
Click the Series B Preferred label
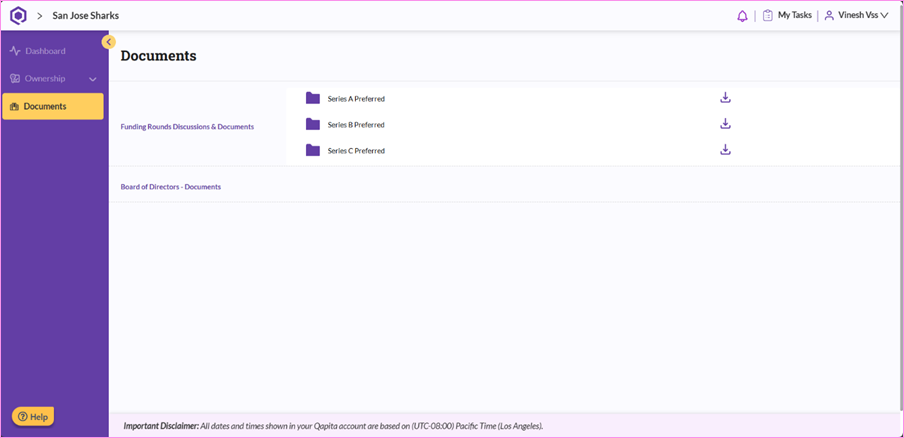(356, 124)
